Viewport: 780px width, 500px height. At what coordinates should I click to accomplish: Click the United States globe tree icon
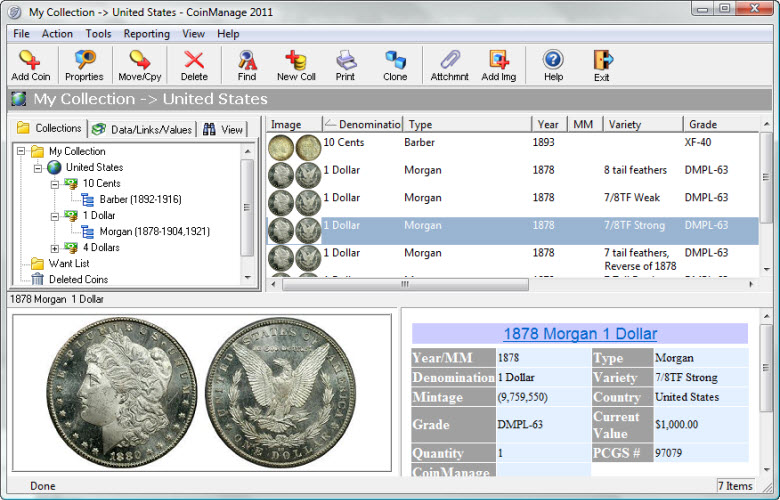pyautogui.click(x=54, y=167)
